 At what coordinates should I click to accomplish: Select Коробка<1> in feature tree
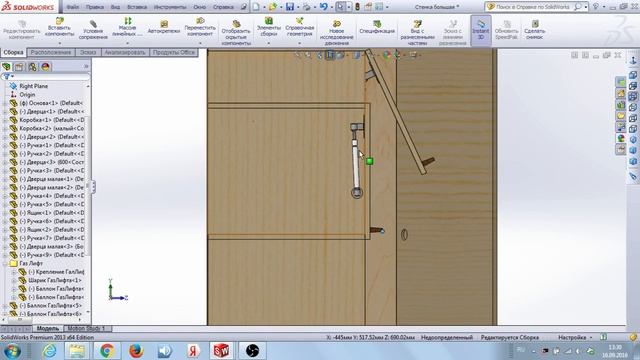click(x=51, y=120)
